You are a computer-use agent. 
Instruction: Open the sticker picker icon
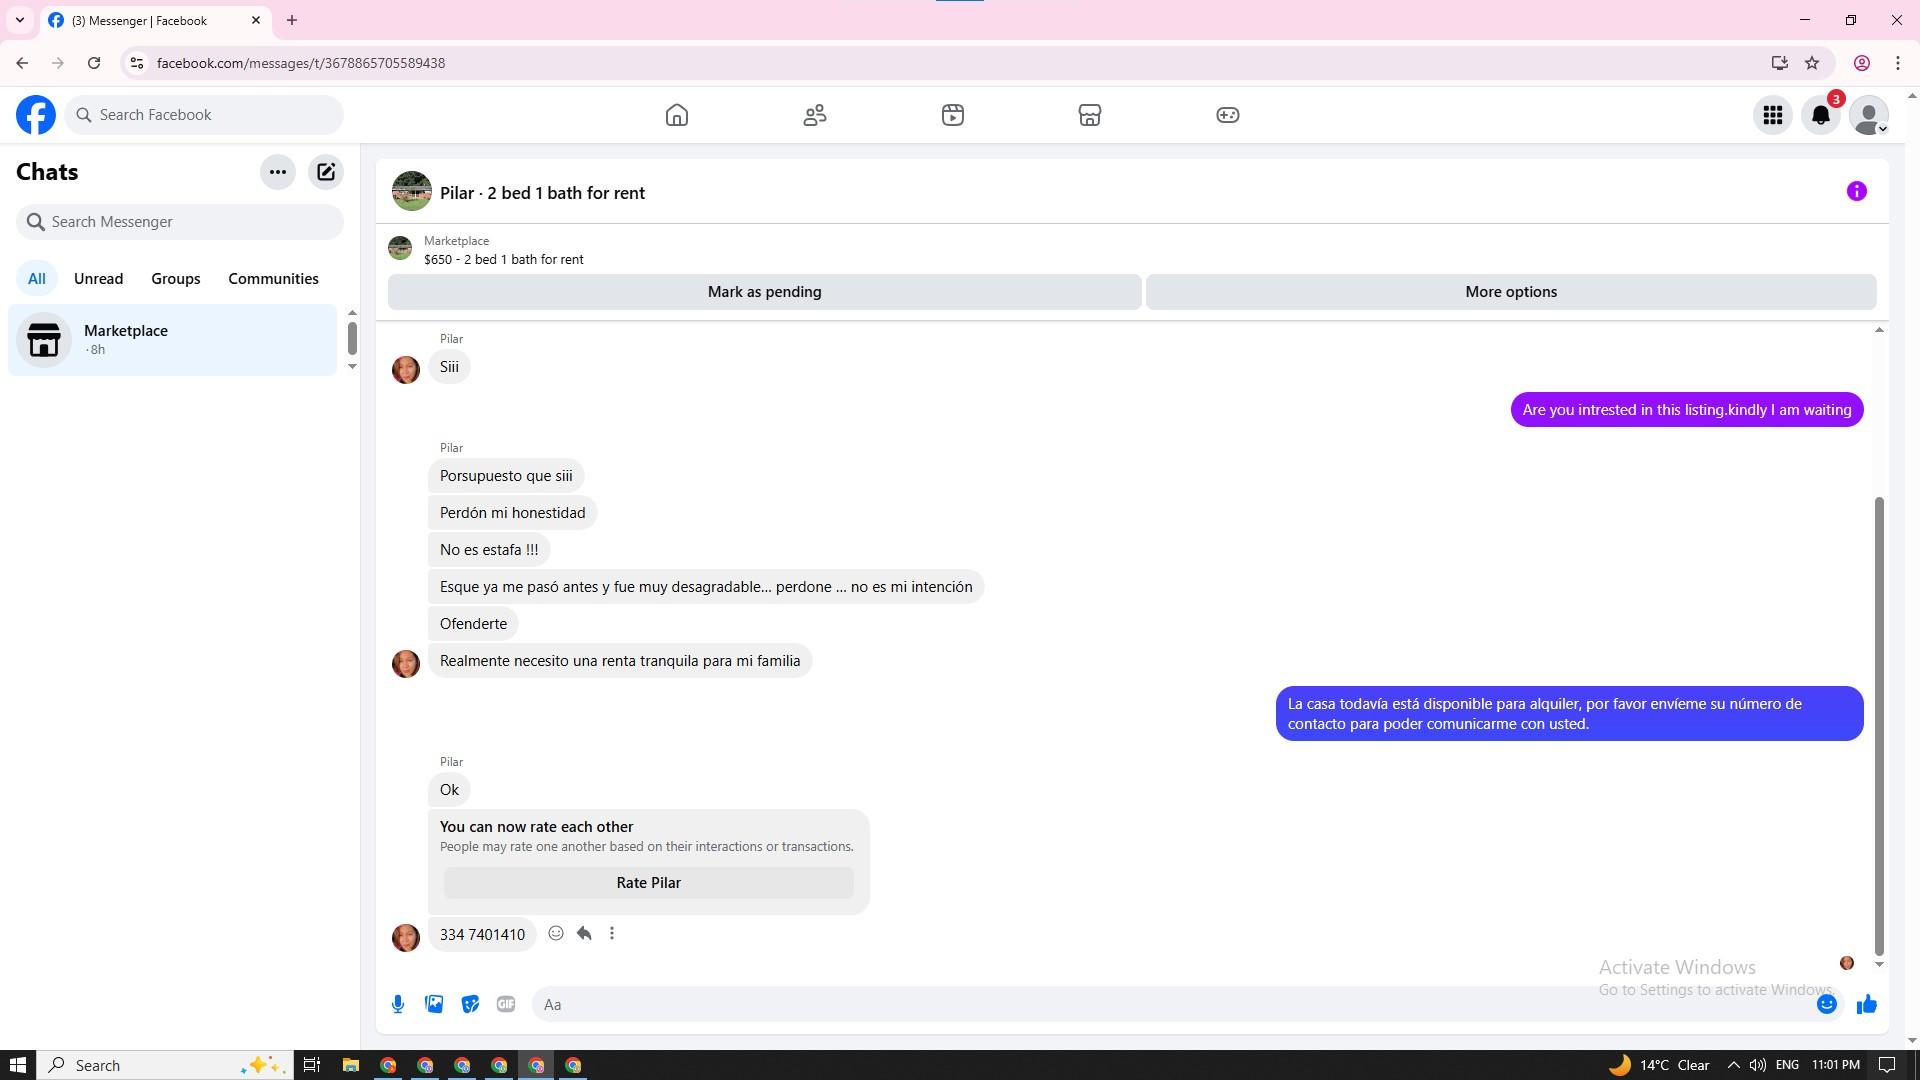pyautogui.click(x=470, y=1004)
